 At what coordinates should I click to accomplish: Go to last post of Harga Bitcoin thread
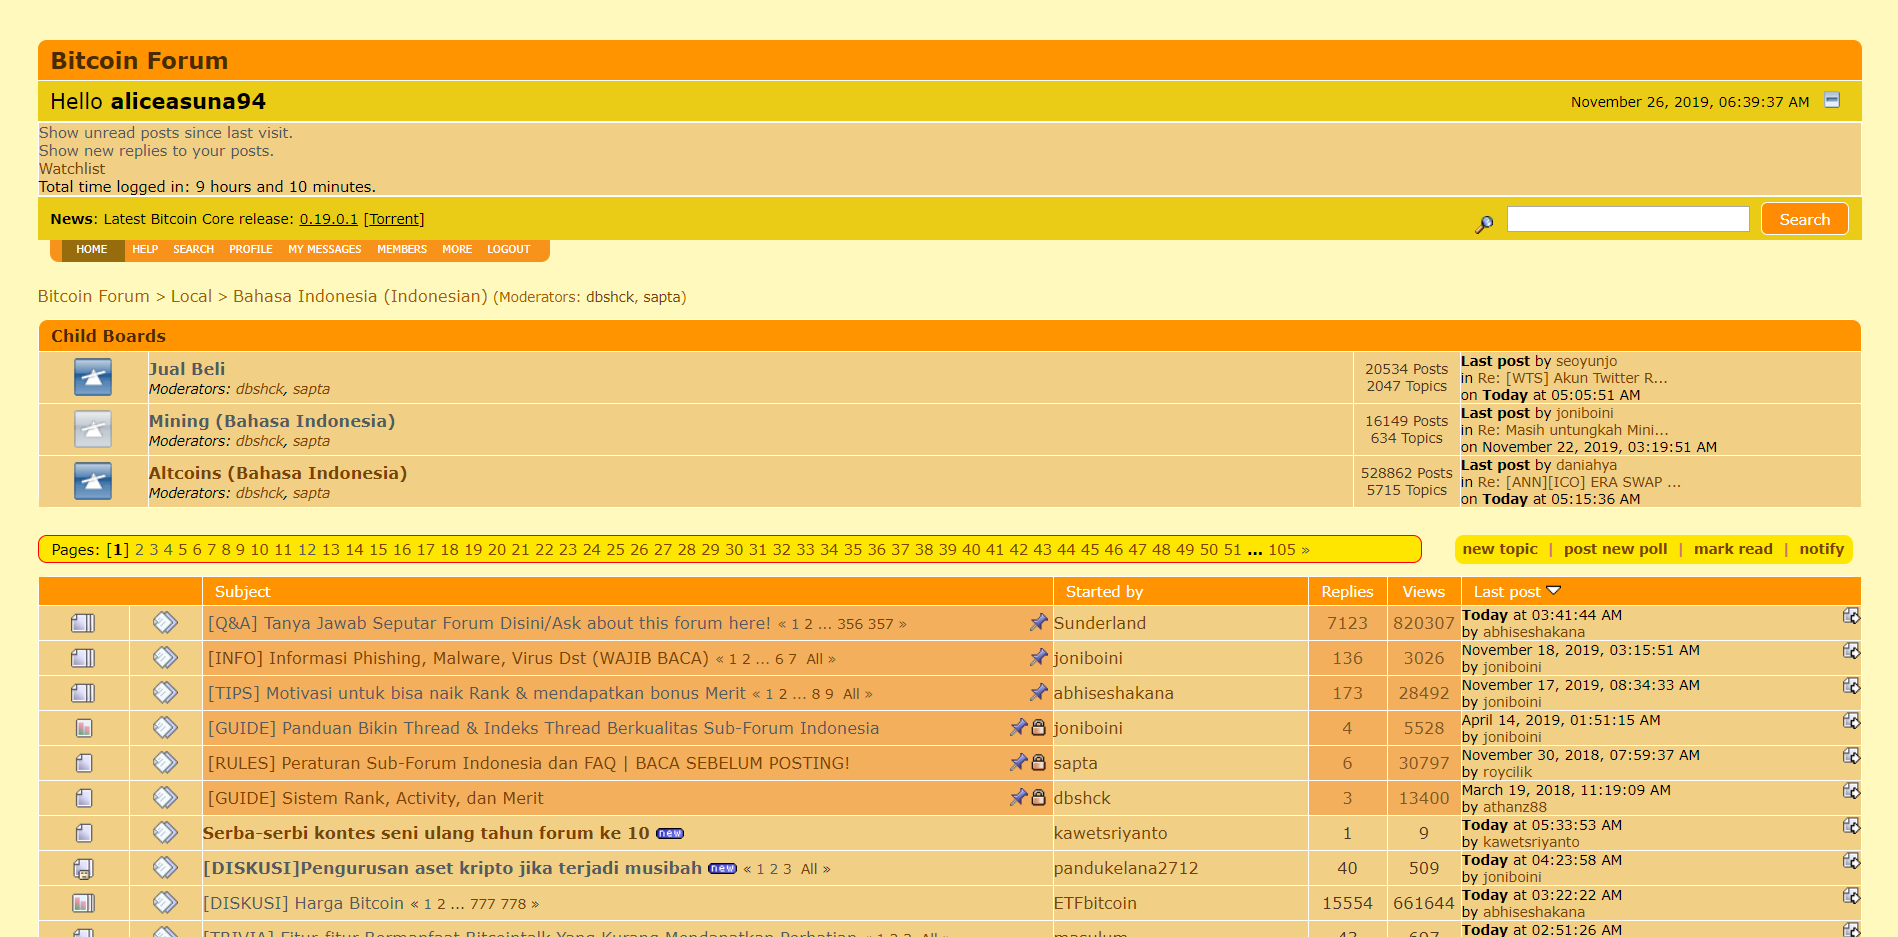click(1851, 896)
